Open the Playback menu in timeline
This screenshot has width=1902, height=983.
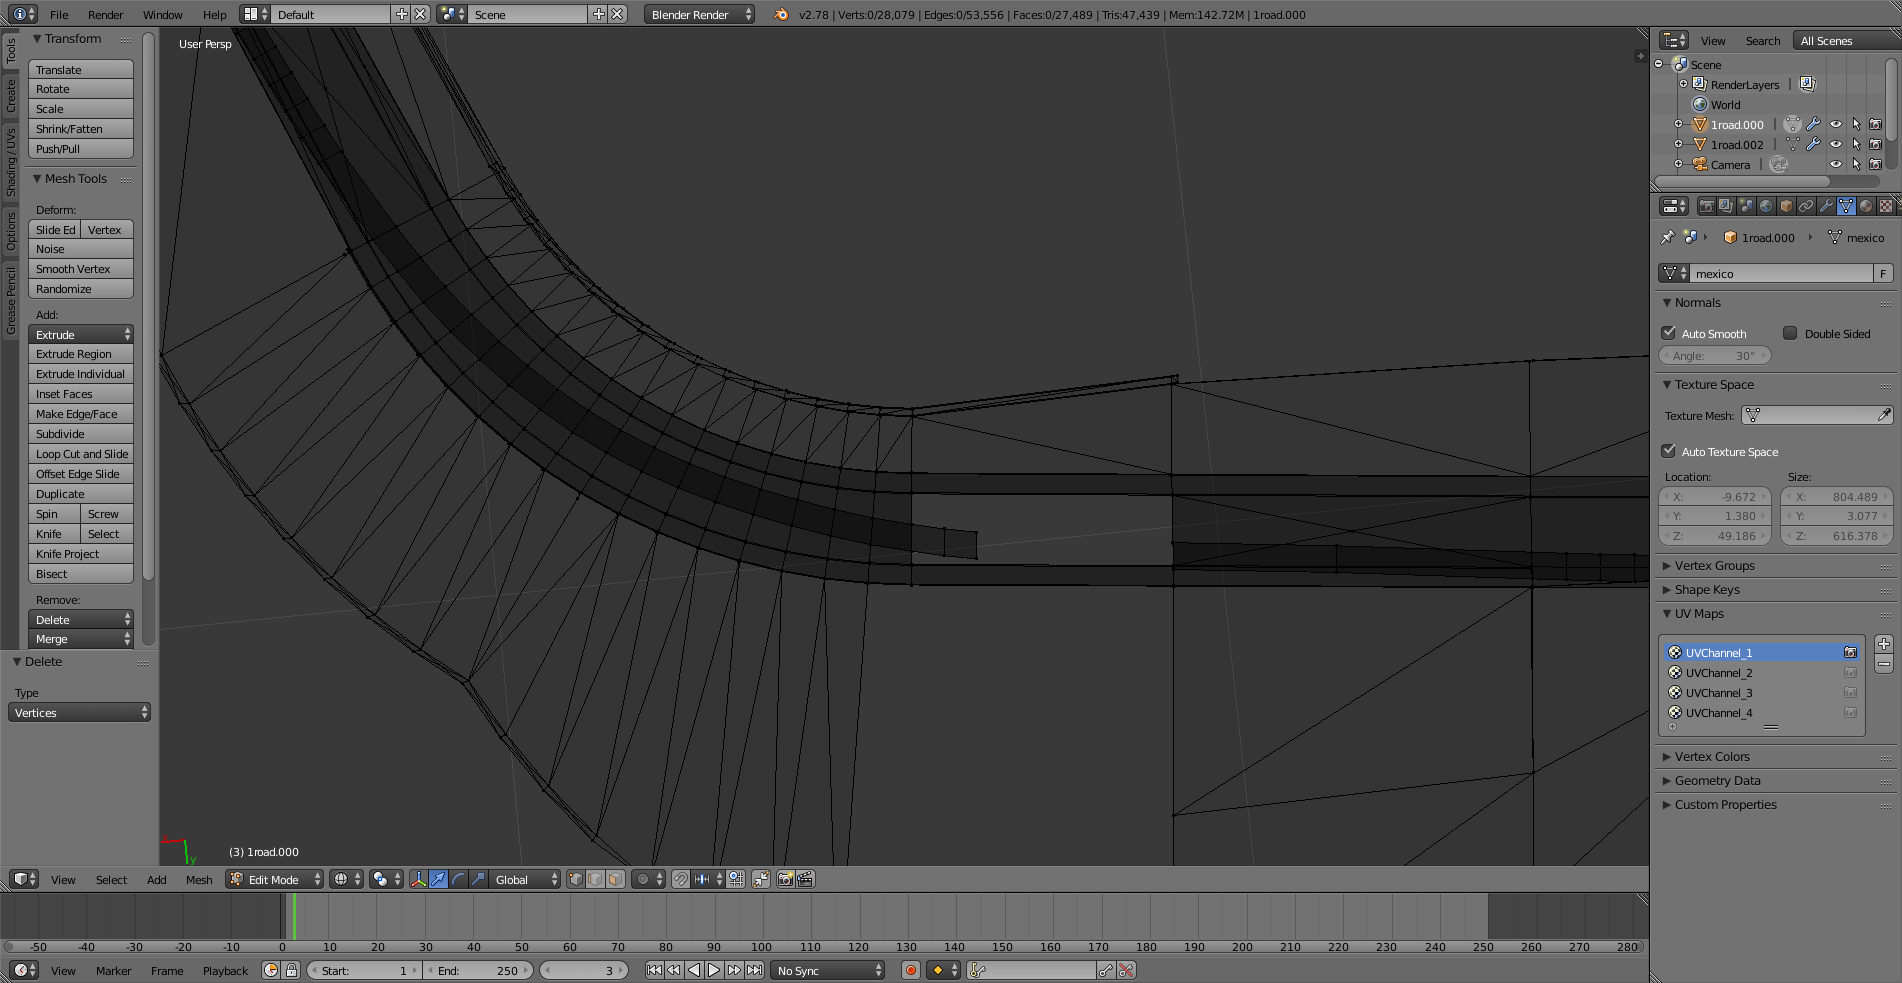(225, 971)
